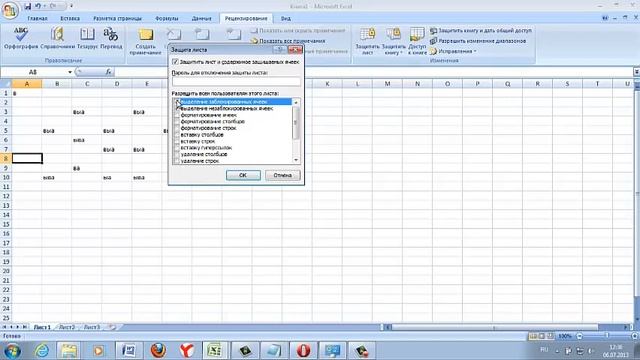Toggle вставку гиперссылок checkbox
Screen dimensions: 640x360
176,148
